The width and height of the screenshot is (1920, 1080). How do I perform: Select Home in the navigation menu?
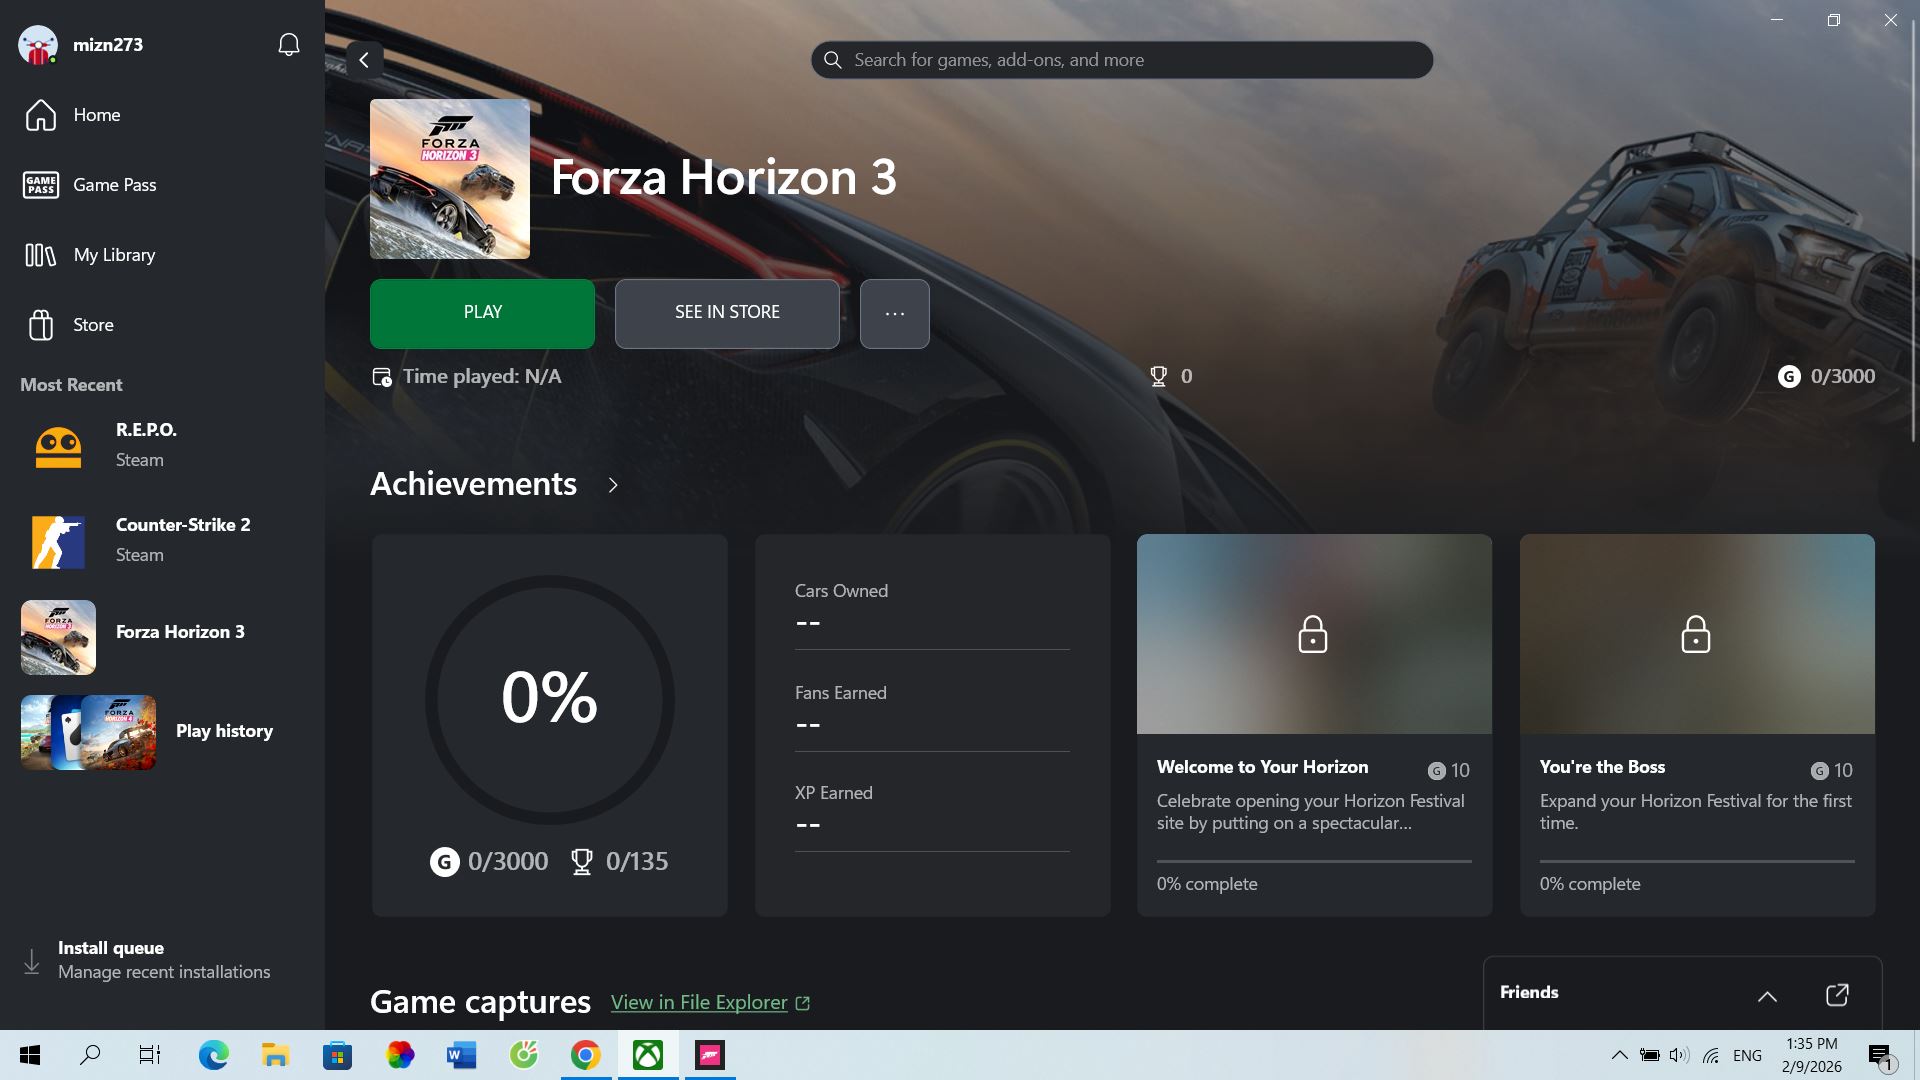click(40, 115)
